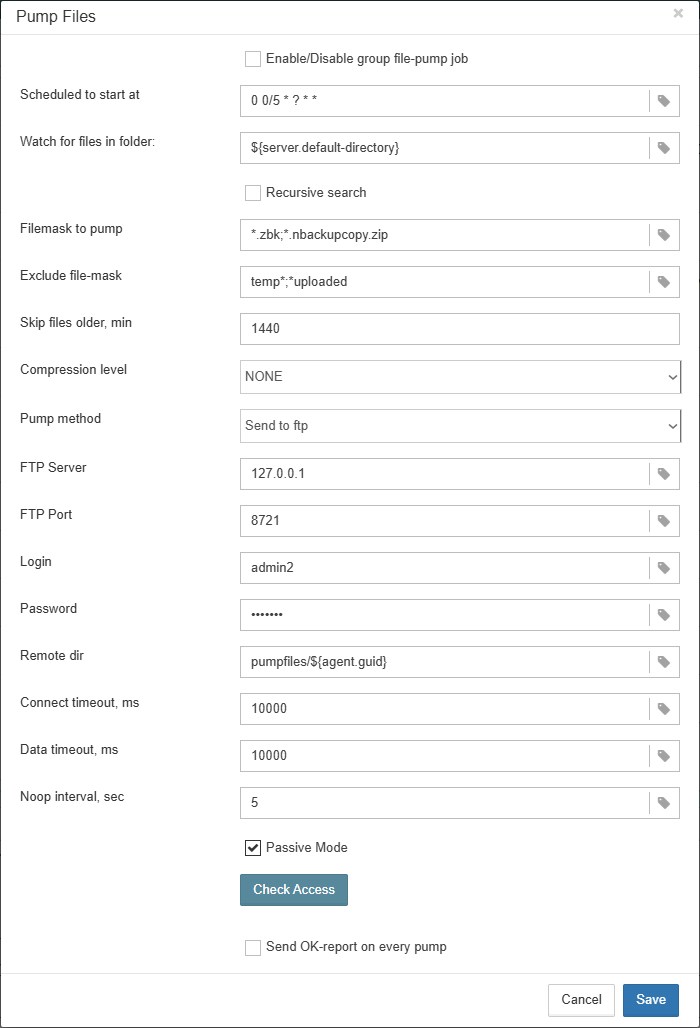
Task: Click tag icon next to Watch folder field
Action: [664, 148]
